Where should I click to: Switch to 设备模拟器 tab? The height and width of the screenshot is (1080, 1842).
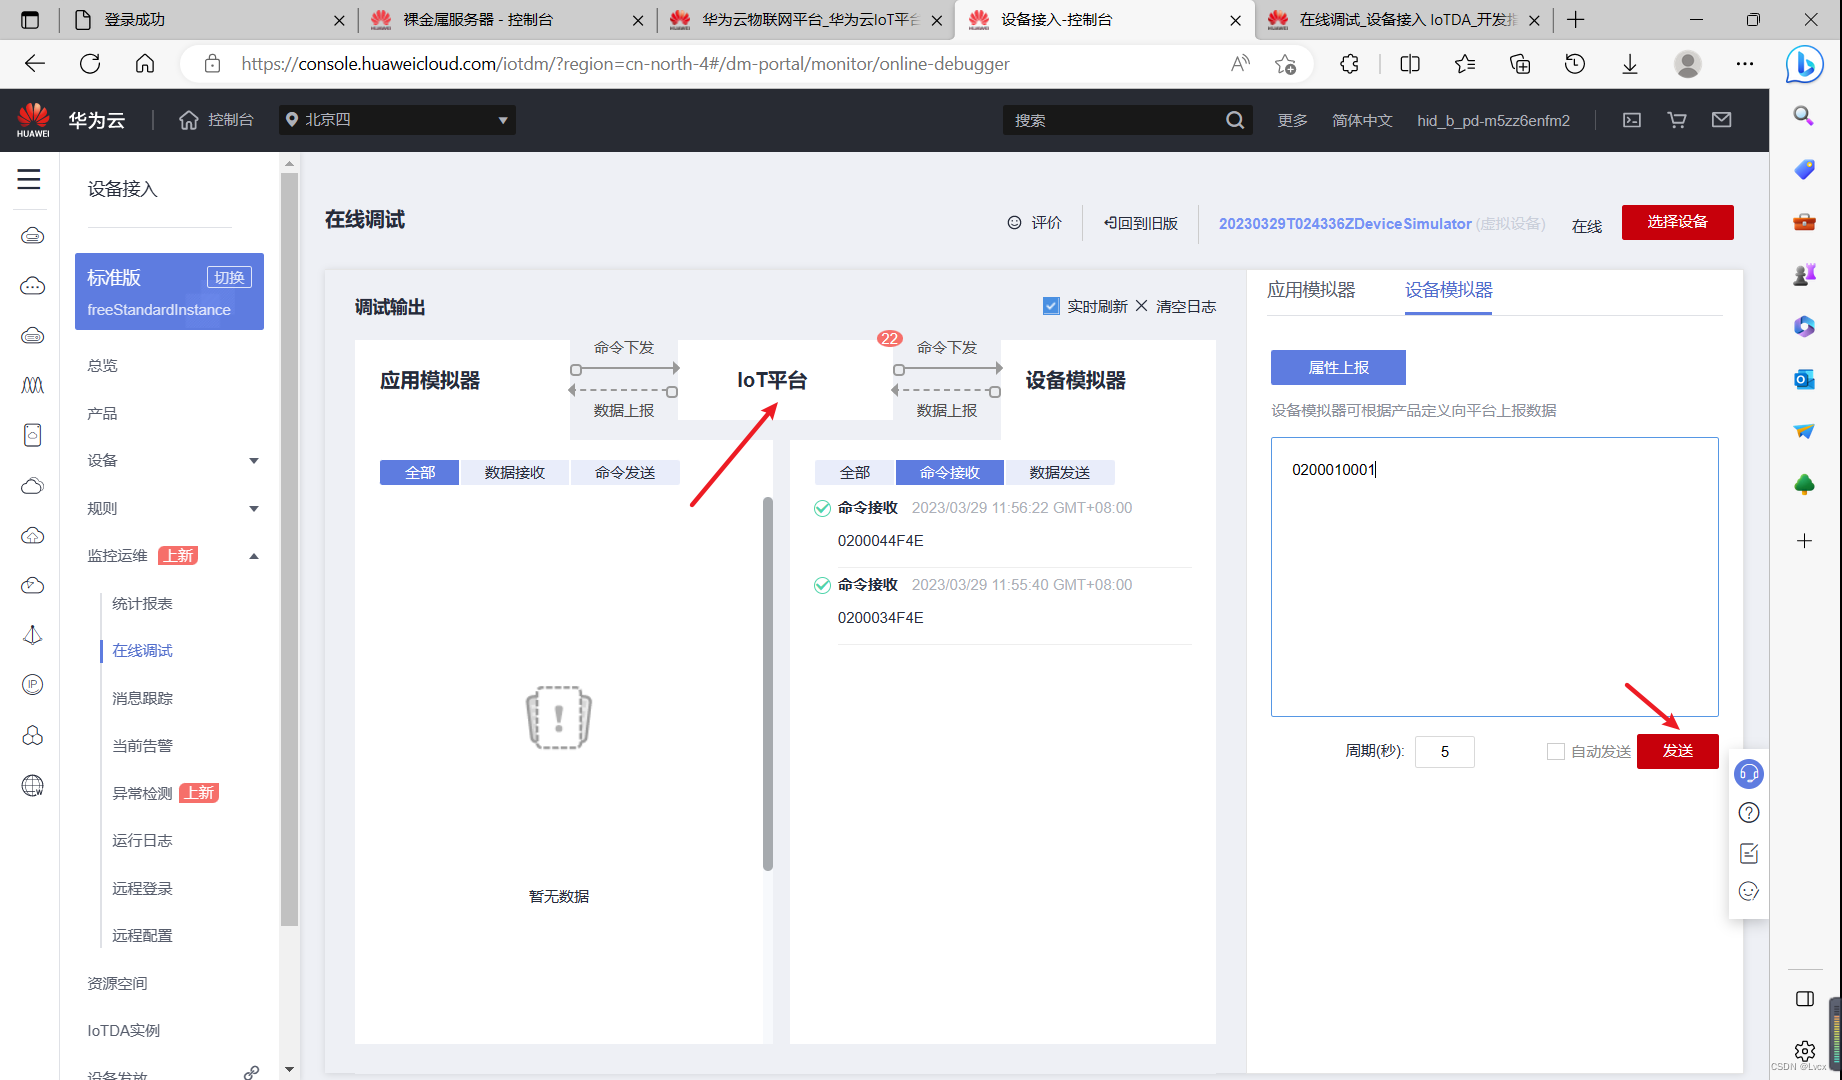1448,290
